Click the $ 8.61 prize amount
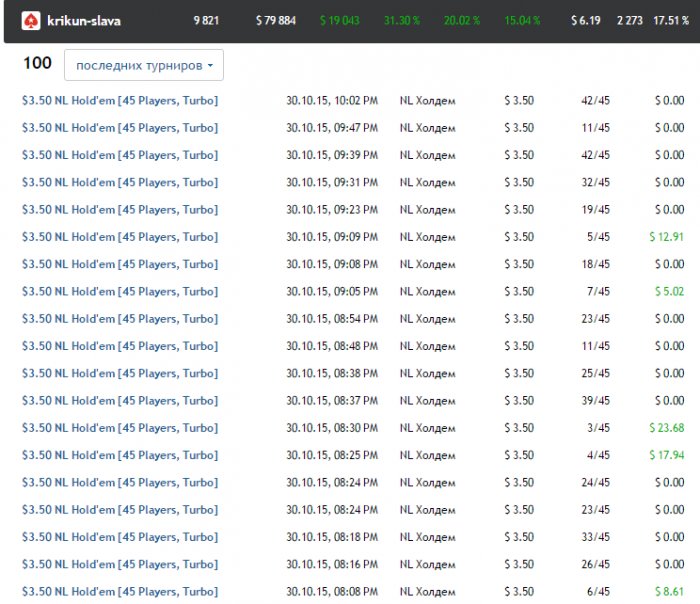The image size is (700, 604). pyautogui.click(x=669, y=592)
